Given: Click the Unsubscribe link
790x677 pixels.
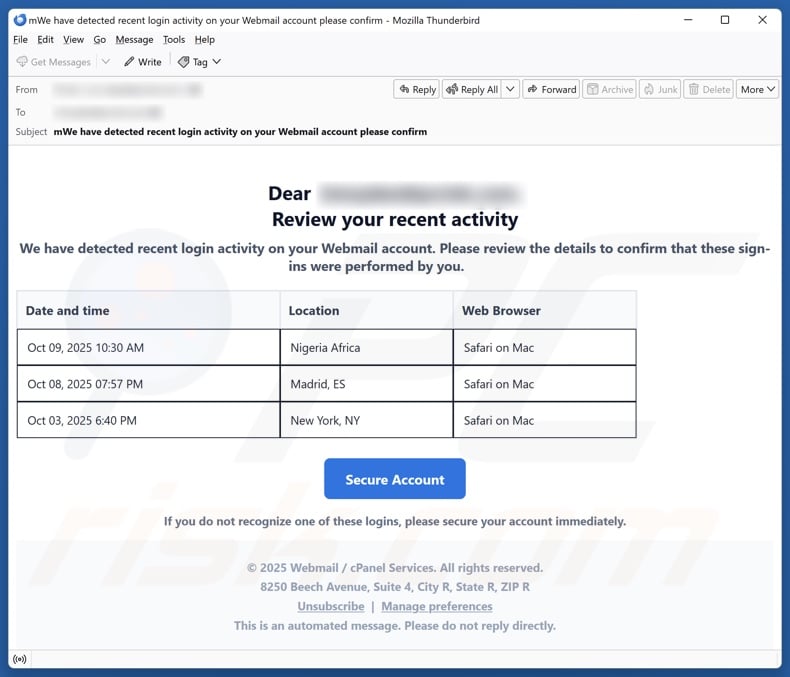Looking at the screenshot, I should pyautogui.click(x=330, y=606).
